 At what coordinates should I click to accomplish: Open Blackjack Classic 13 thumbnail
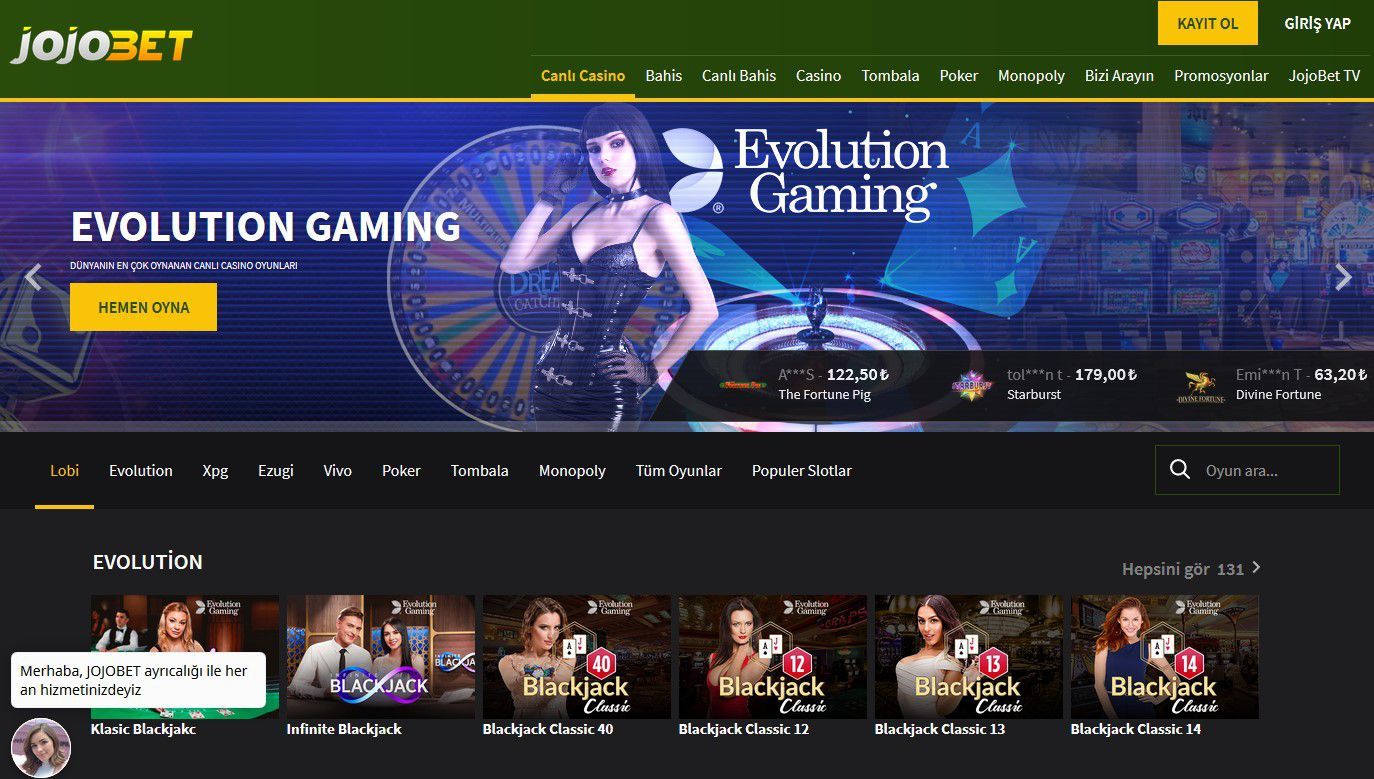point(969,657)
